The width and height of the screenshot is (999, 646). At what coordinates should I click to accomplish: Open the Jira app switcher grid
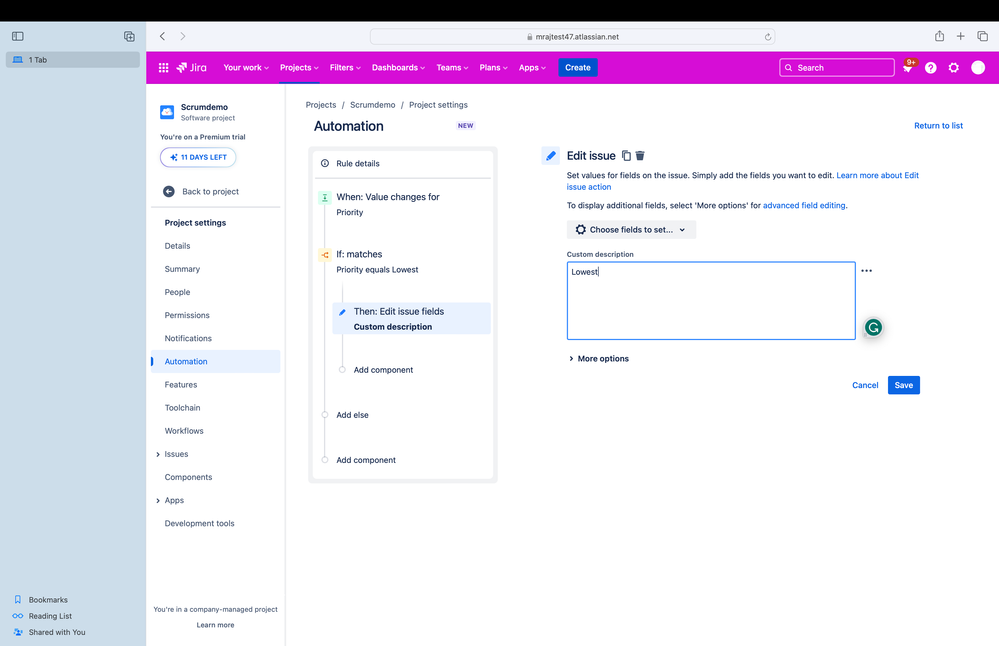coord(163,68)
